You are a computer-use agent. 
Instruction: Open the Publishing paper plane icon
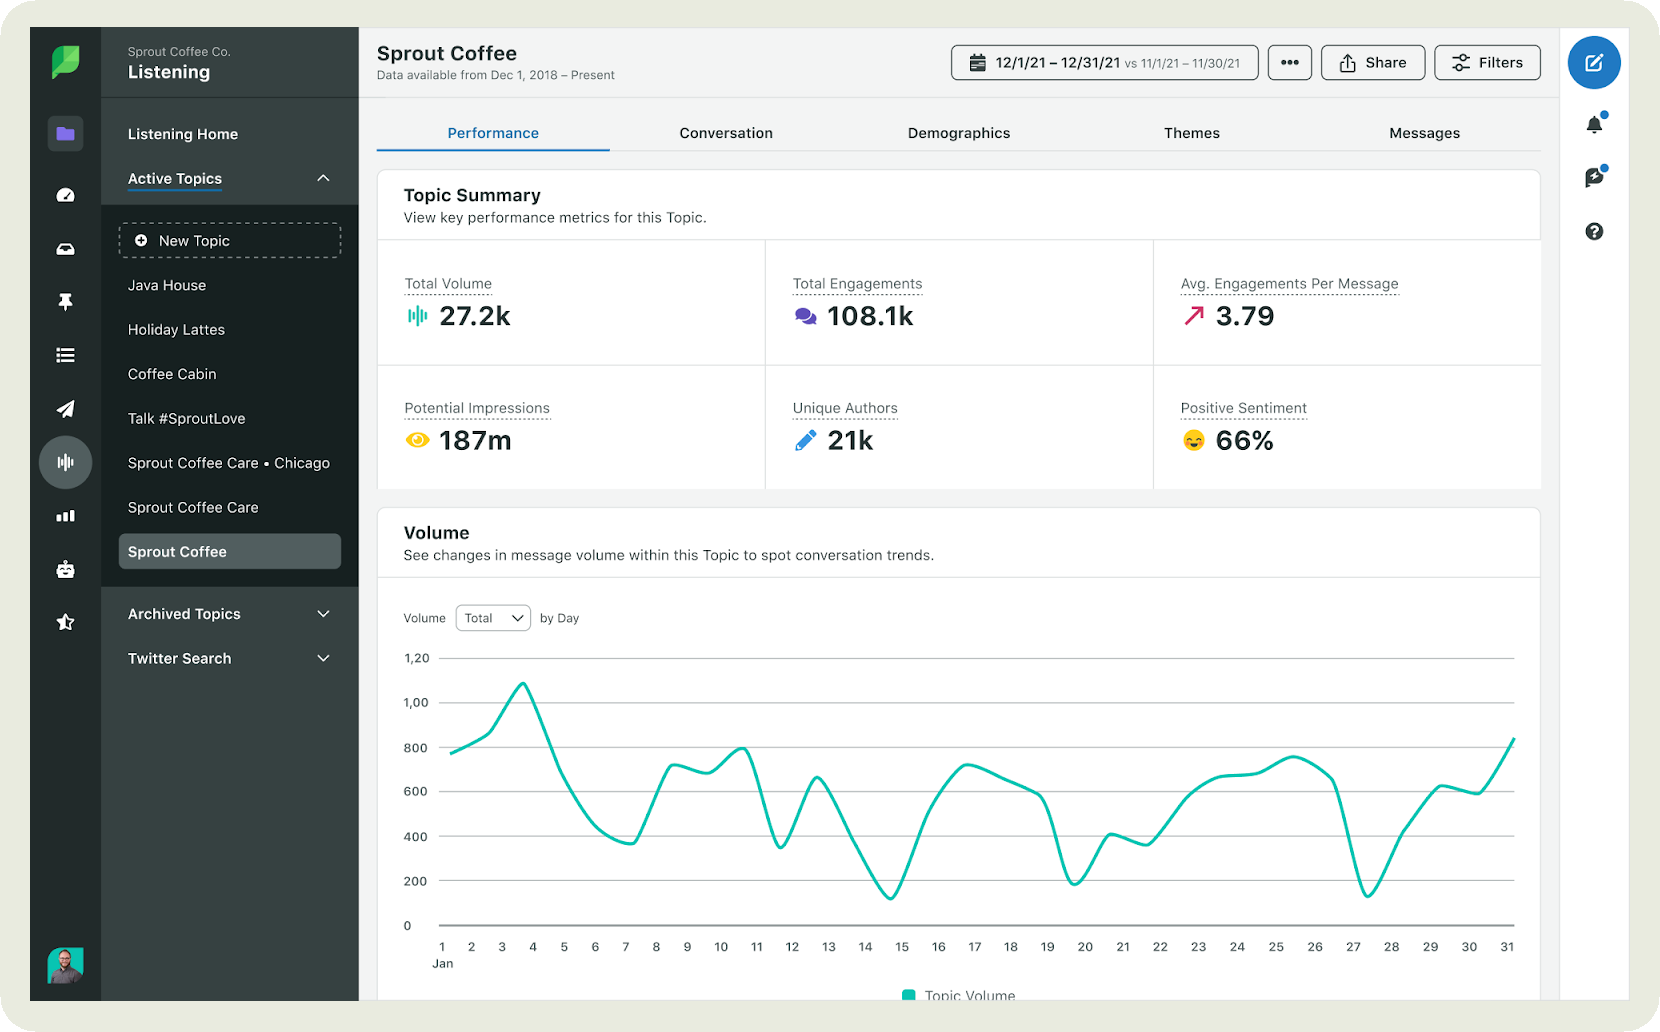[x=65, y=409]
